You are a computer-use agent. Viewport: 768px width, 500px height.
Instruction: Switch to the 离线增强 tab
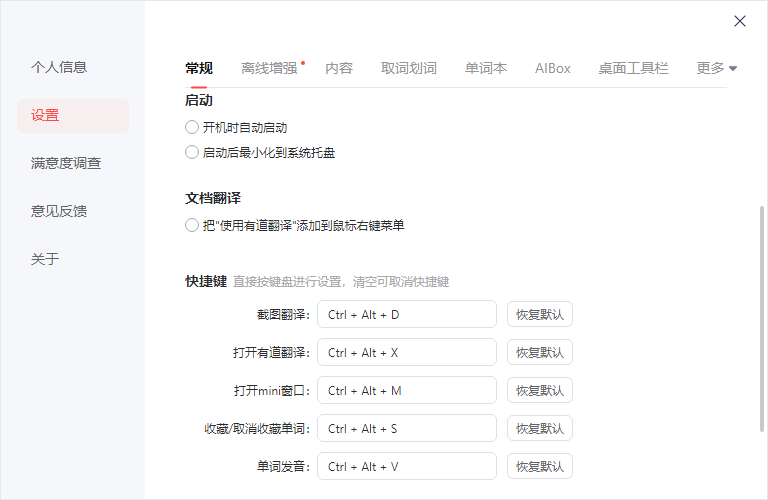pos(269,68)
